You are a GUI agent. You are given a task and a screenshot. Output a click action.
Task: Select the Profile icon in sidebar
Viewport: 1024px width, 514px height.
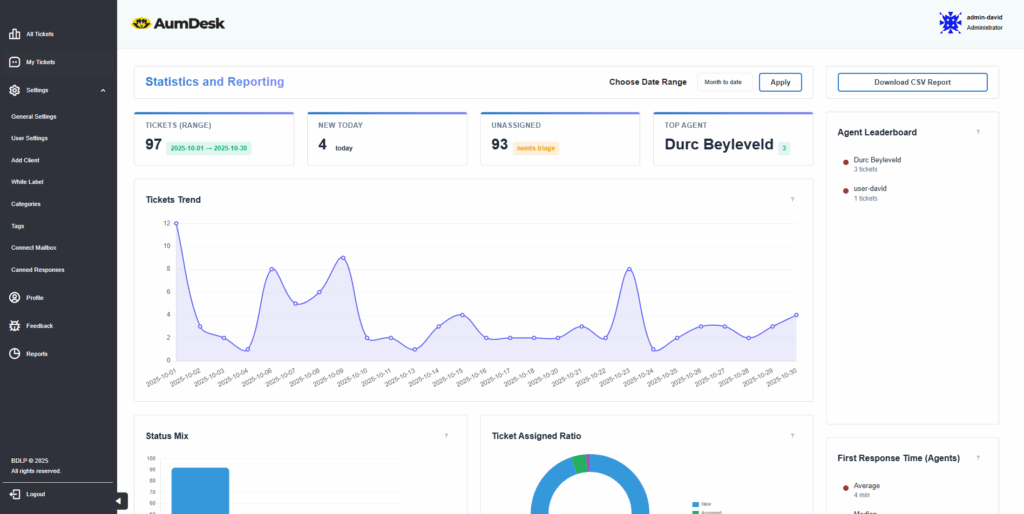[14, 298]
